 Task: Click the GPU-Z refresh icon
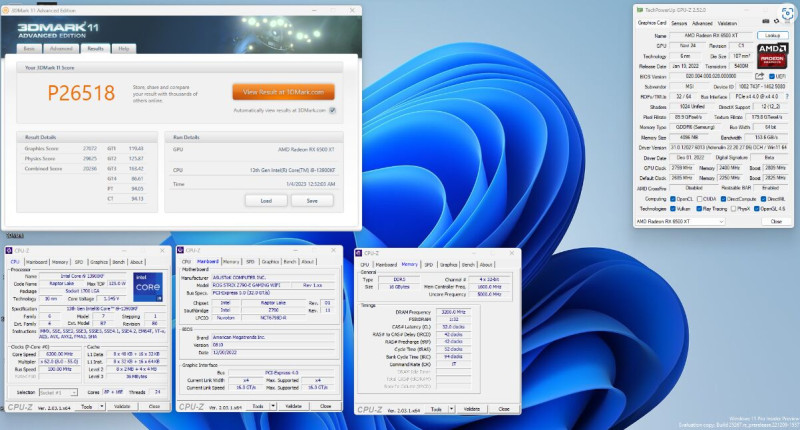(x=777, y=21)
